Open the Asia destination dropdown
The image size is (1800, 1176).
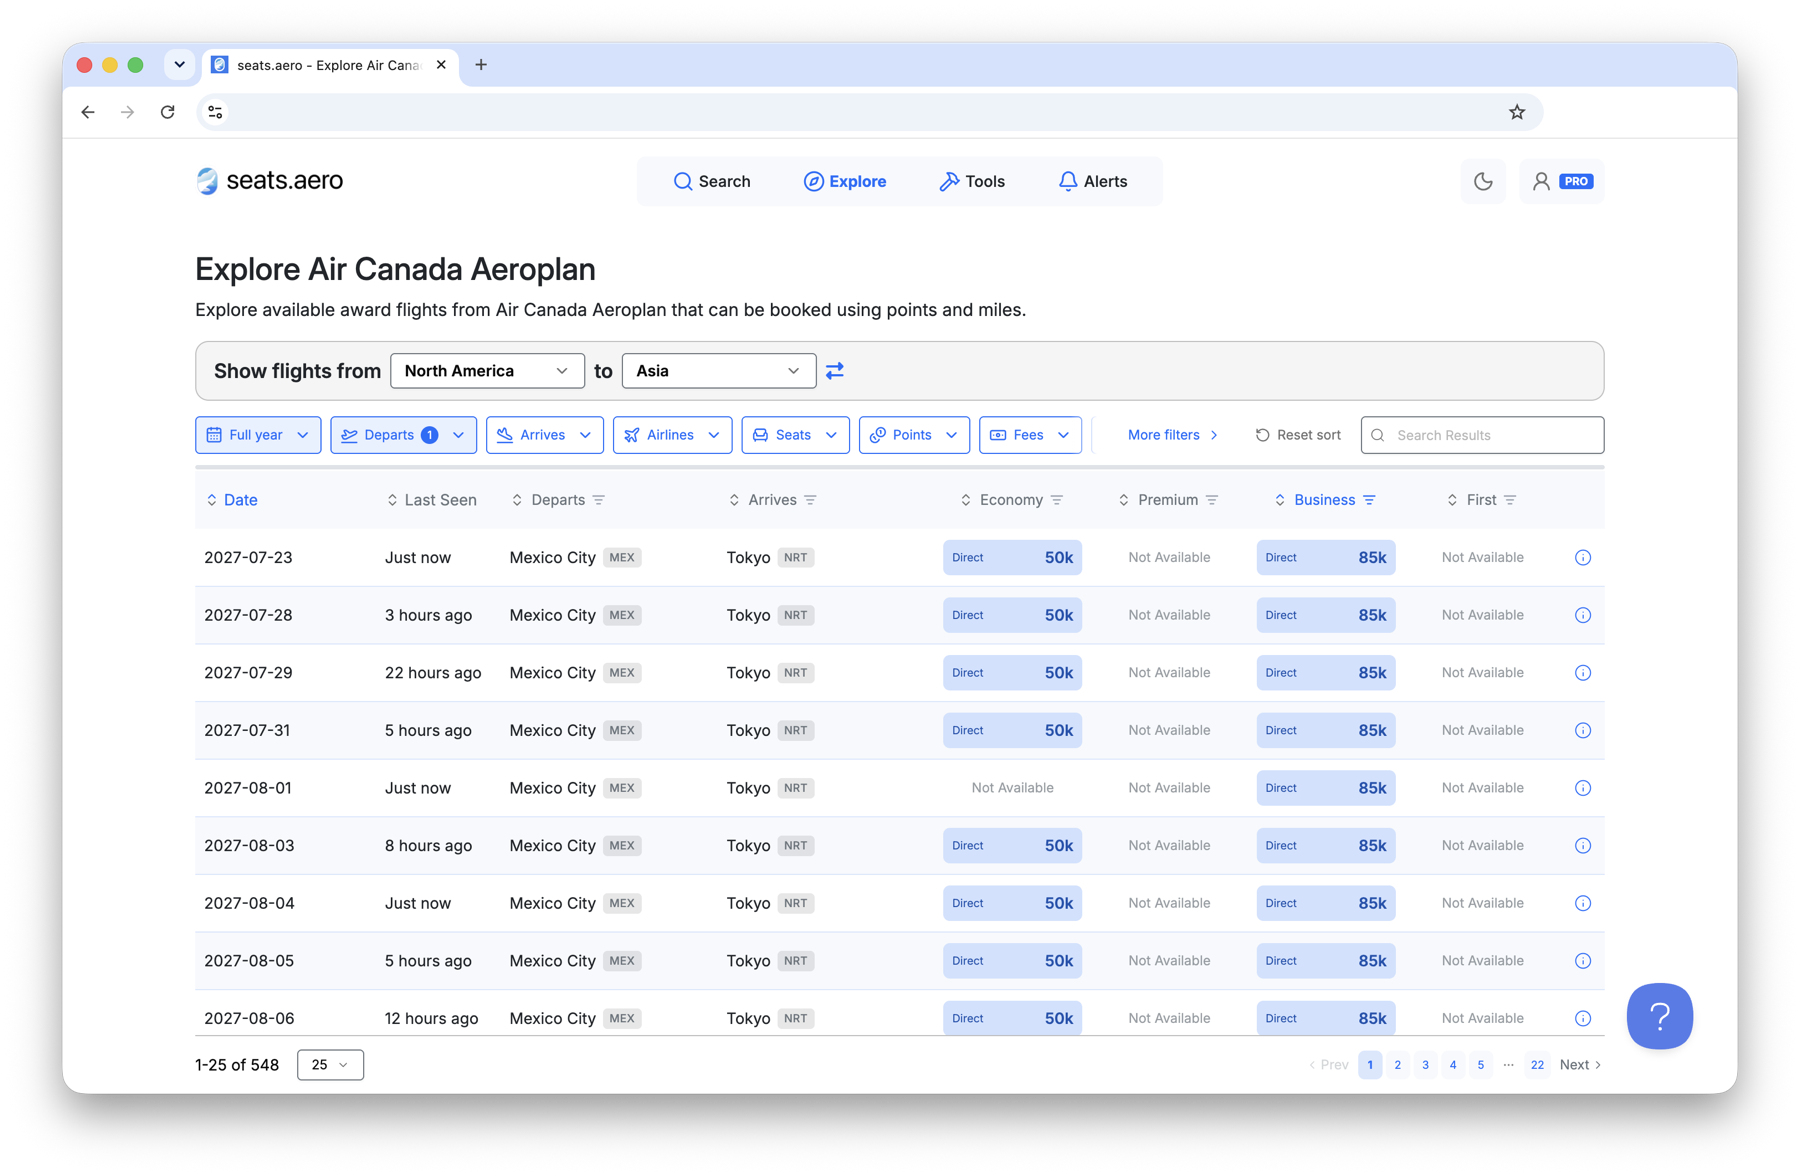tap(719, 371)
